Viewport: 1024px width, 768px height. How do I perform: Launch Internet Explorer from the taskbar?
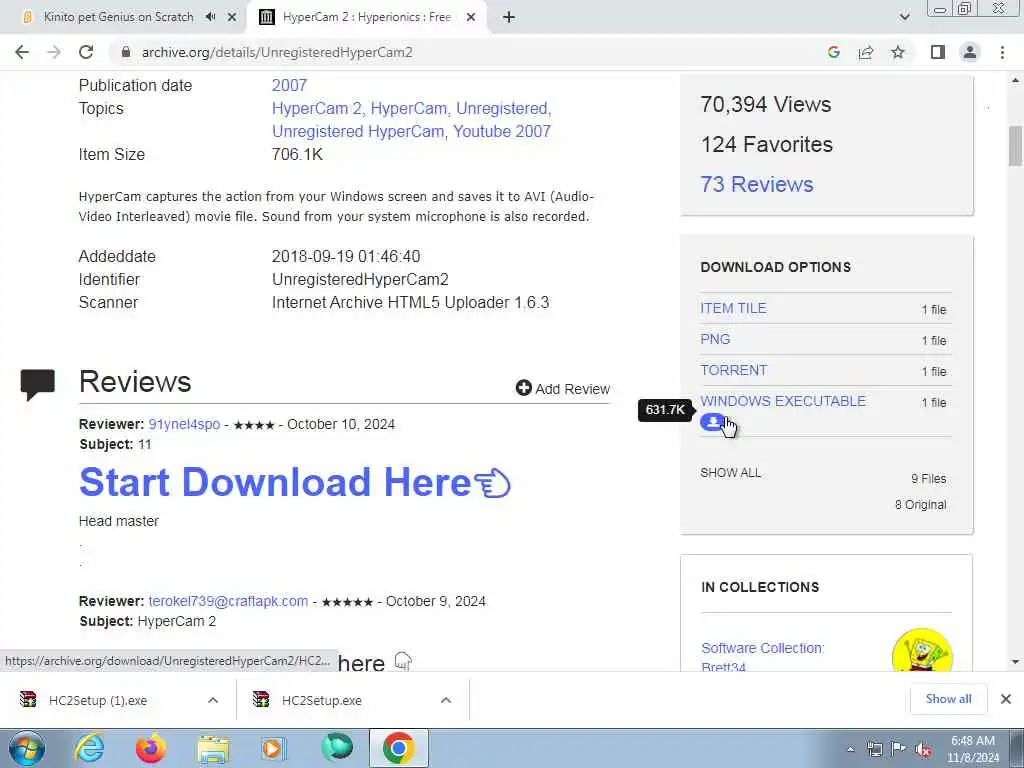tap(89, 748)
